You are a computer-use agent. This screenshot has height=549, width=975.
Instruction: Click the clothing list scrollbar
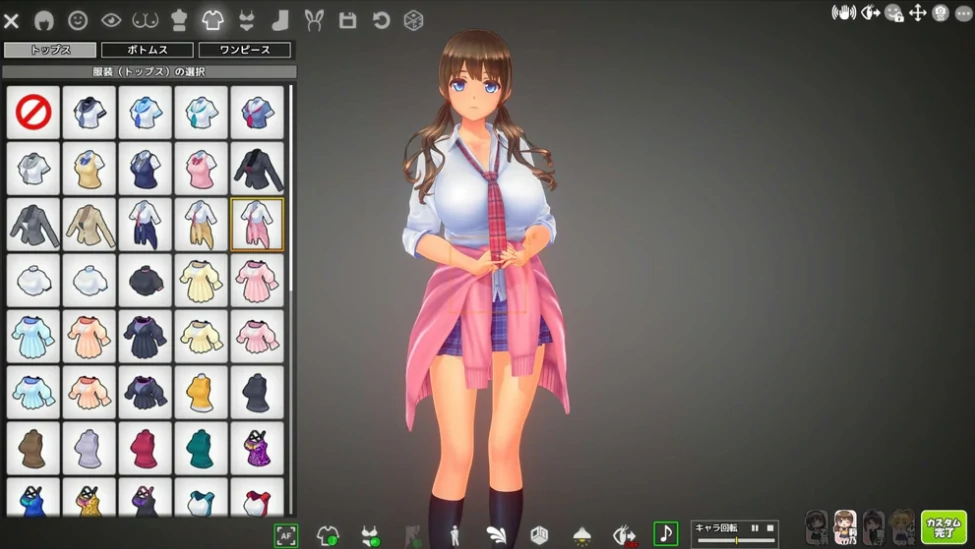pyautogui.click(x=290, y=187)
